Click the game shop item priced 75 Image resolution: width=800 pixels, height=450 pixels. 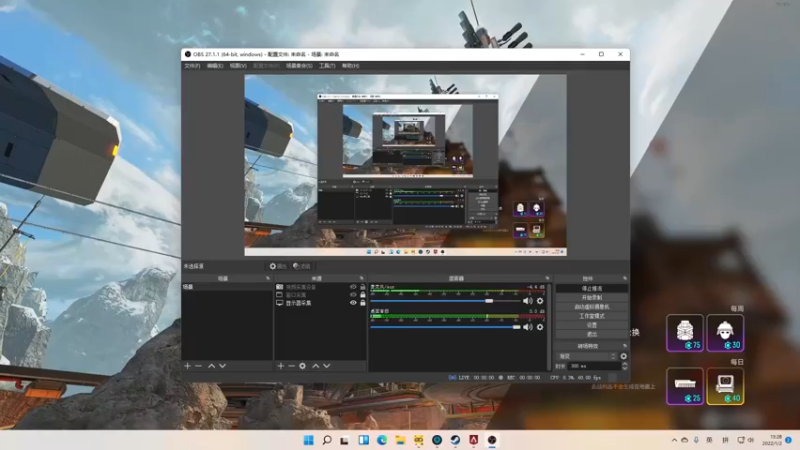(x=685, y=333)
